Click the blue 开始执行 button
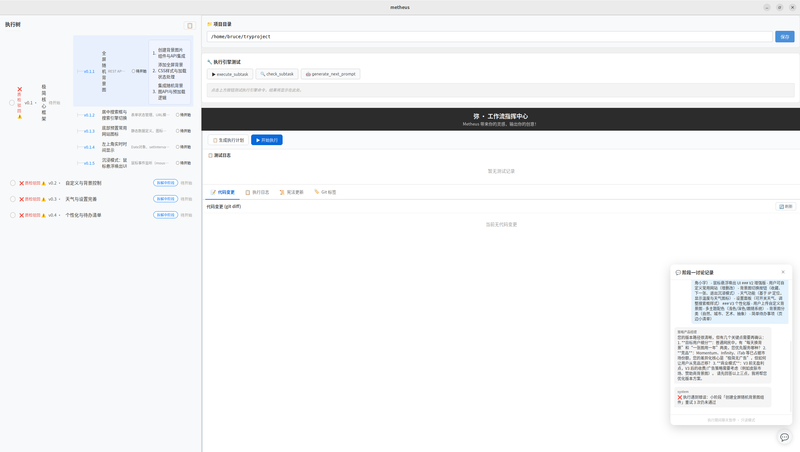This screenshot has height=452, width=800. point(267,140)
